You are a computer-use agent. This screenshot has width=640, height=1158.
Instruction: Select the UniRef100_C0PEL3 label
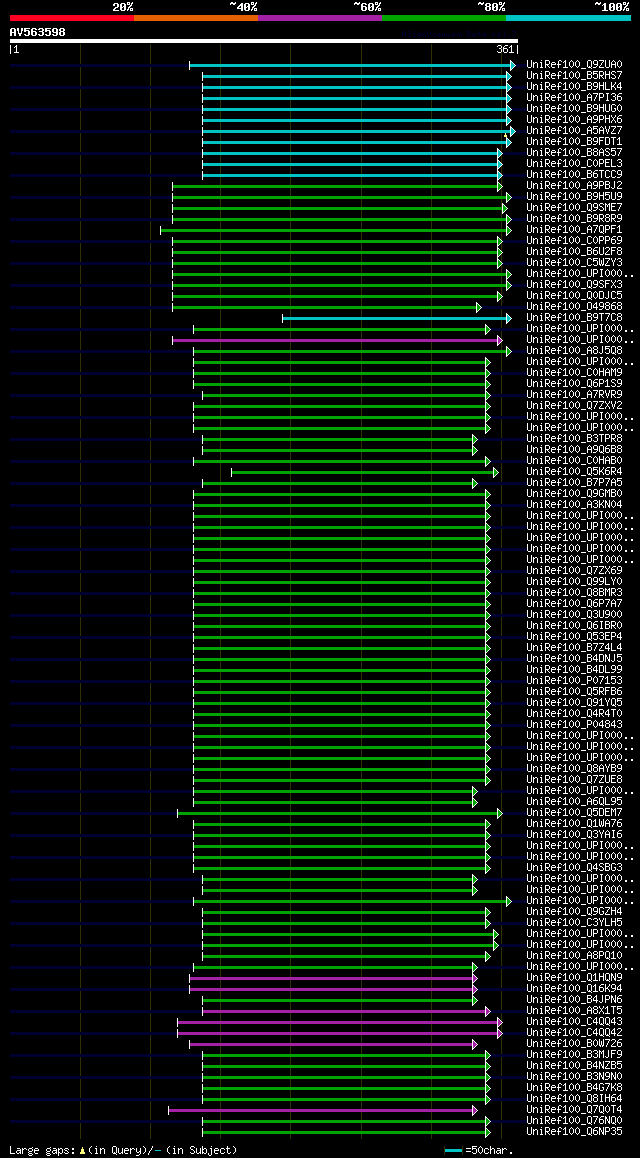tap(574, 164)
